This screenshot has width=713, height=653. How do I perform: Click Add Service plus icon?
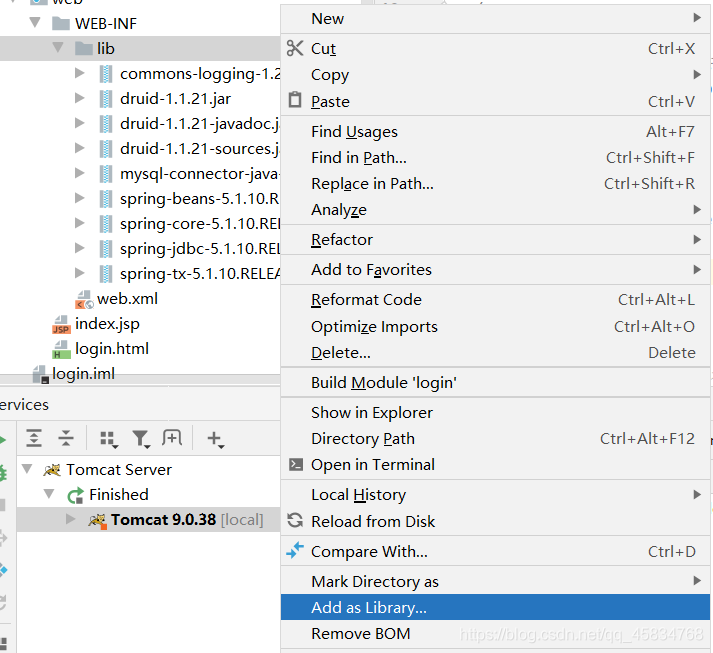point(215,439)
